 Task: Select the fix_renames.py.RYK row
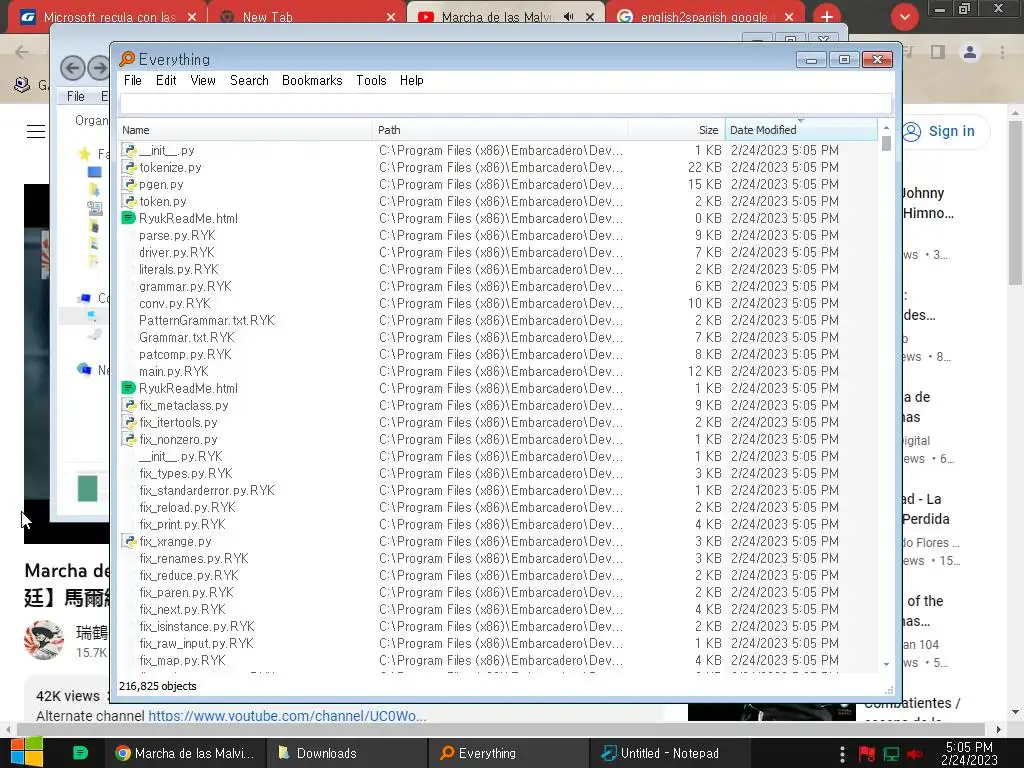point(498,558)
